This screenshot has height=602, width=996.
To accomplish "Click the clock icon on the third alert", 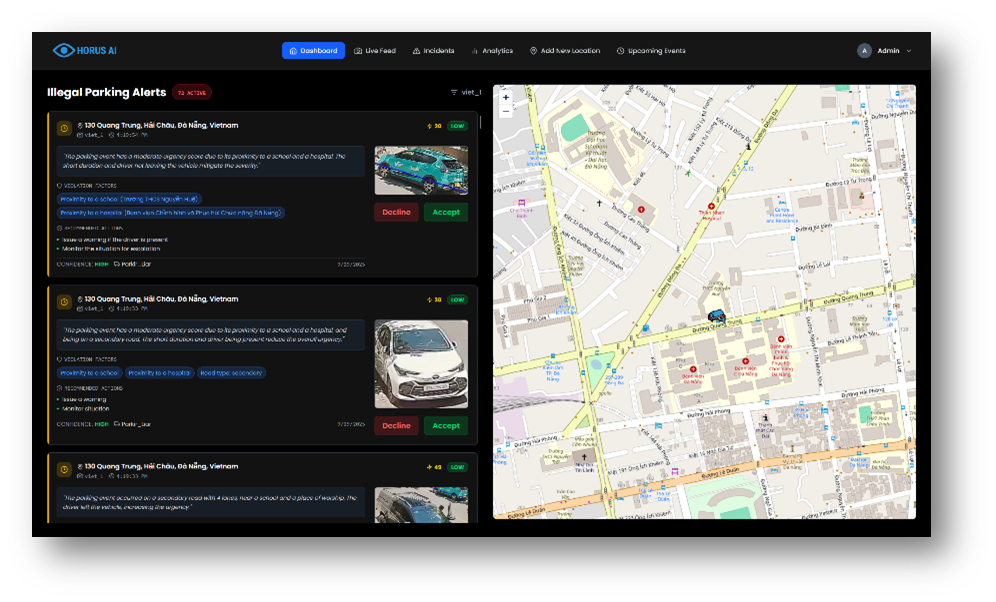I will point(64,469).
